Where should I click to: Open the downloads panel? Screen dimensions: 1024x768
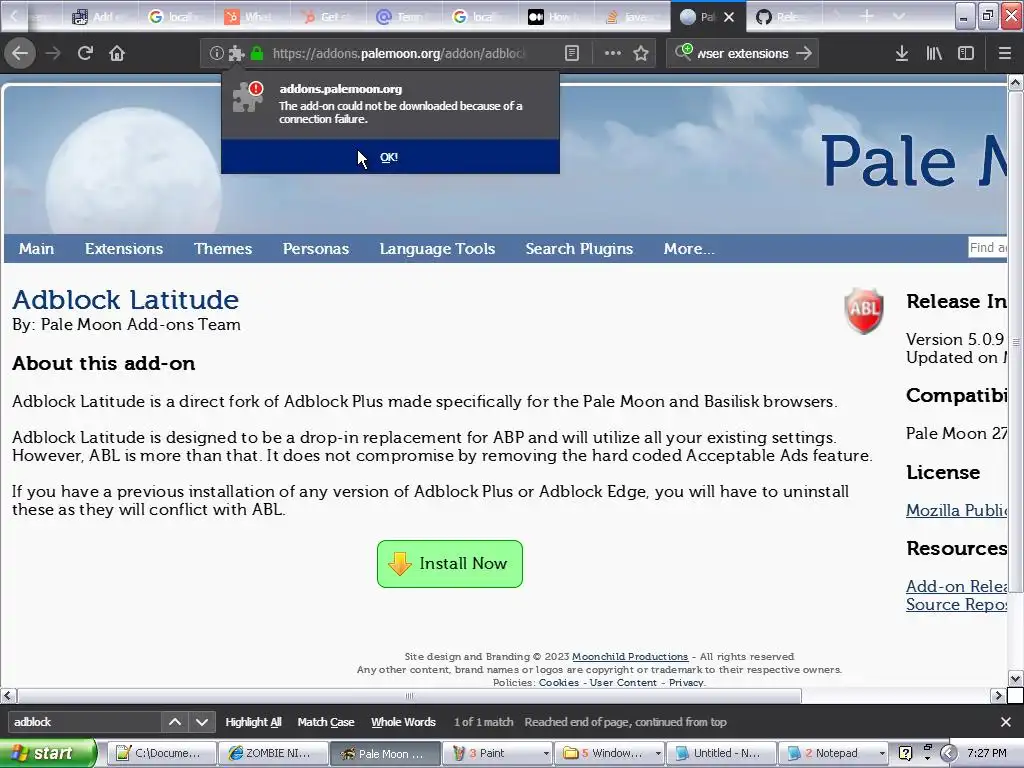tap(902, 54)
